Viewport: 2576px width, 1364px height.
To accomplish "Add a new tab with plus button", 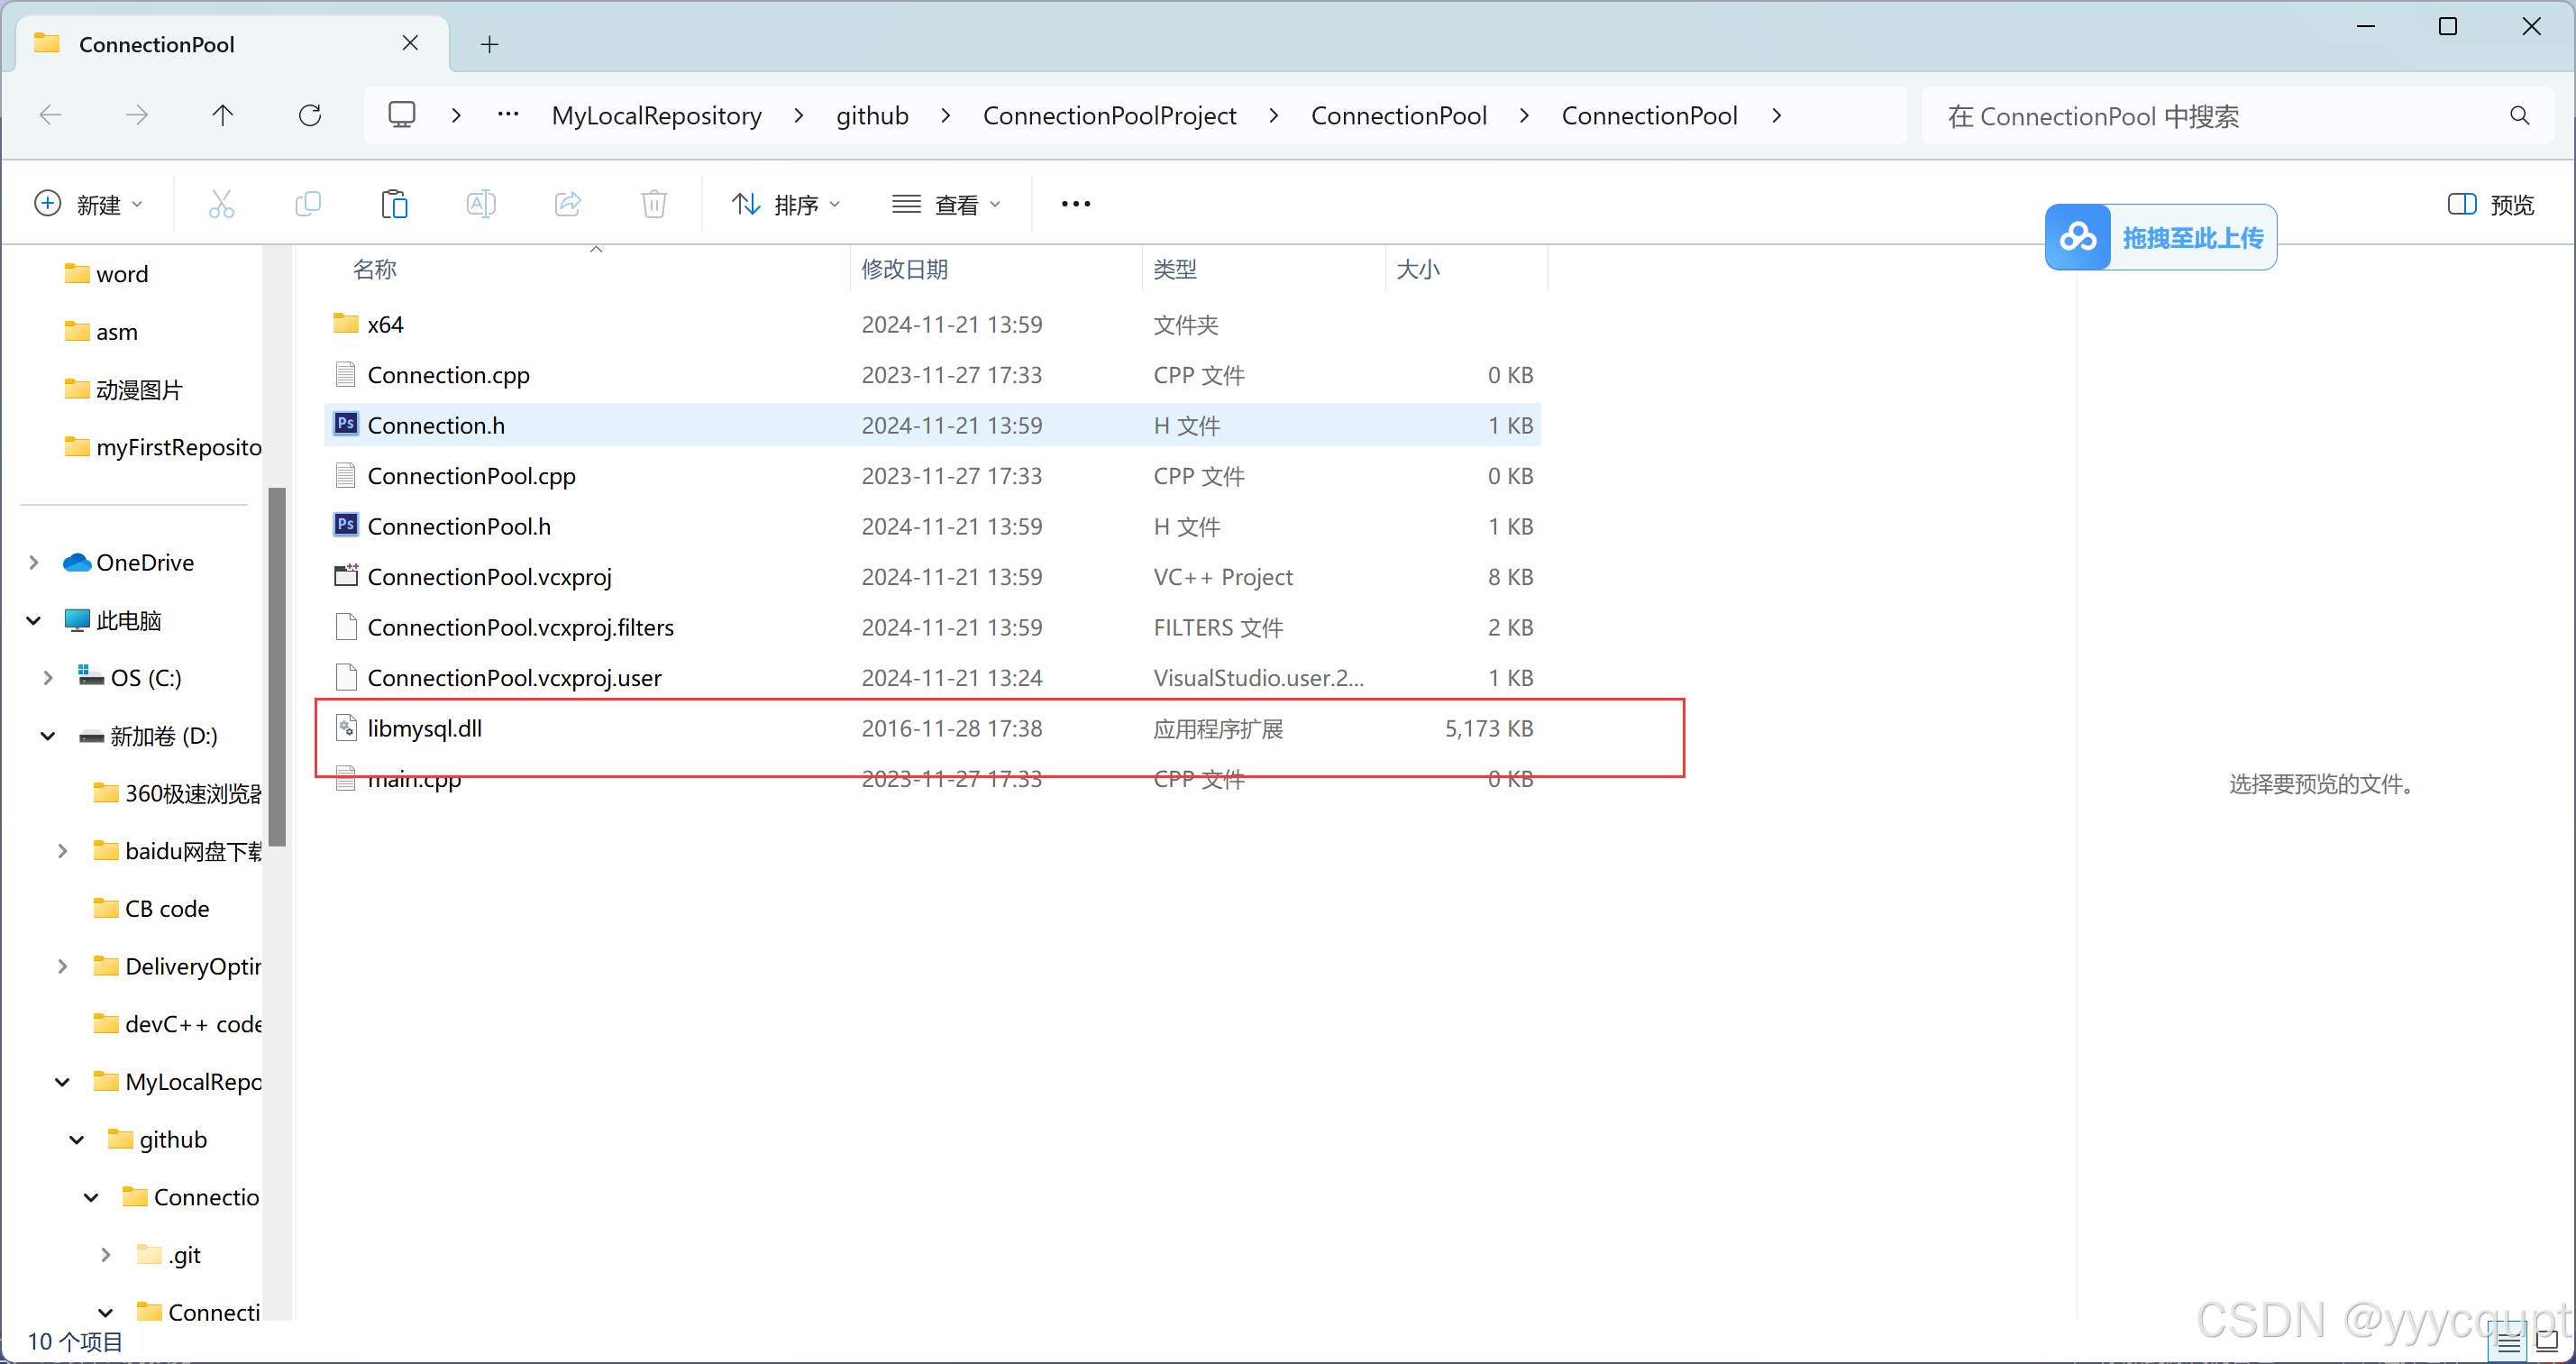I will (489, 44).
